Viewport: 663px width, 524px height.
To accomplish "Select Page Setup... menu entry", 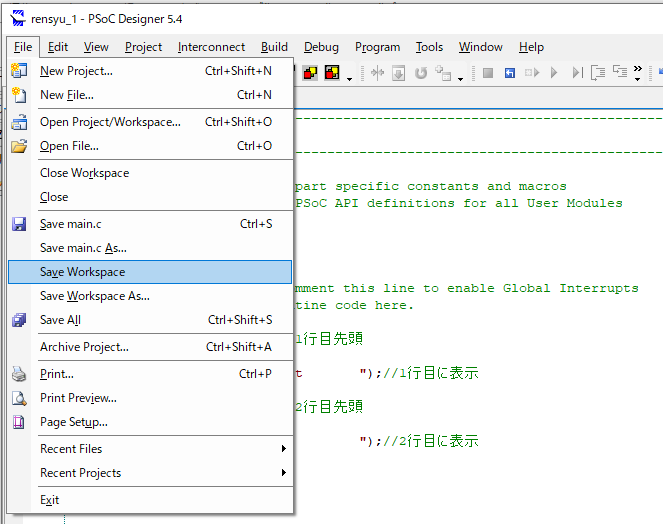I will coord(150,422).
